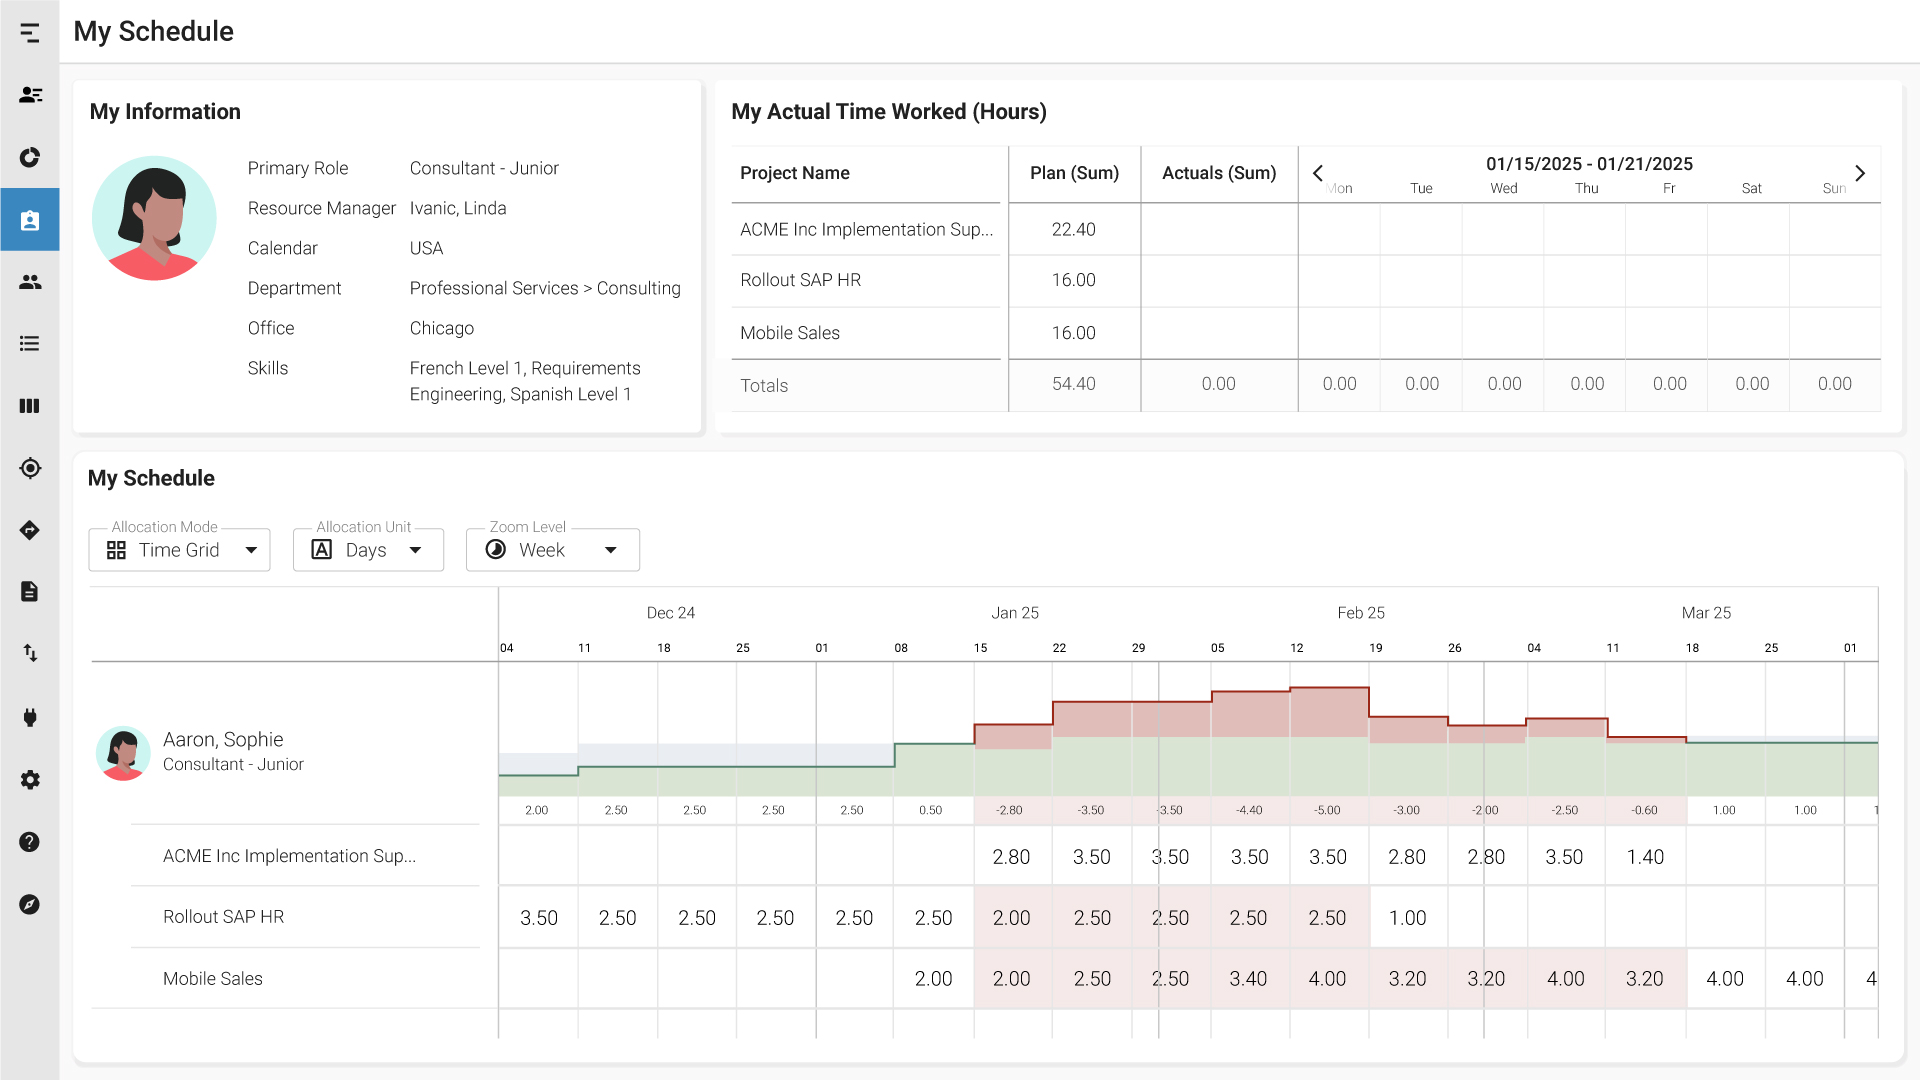Click the Mobile Sales 3.40 allocation cell
The width and height of the screenshot is (1920, 1080).
[1249, 979]
